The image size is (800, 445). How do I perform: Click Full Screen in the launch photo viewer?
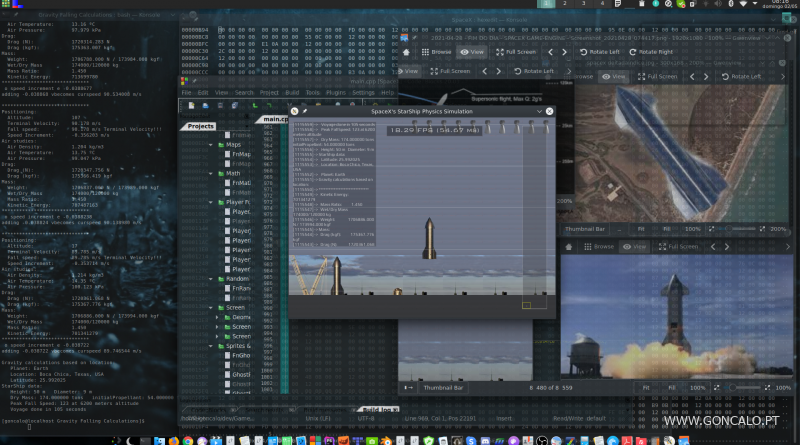click(x=677, y=246)
